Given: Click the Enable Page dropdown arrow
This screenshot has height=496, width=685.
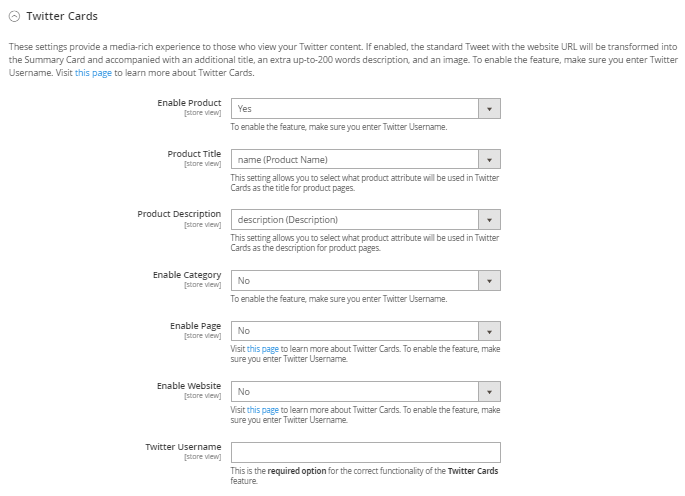Looking at the screenshot, I should pos(489,331).
